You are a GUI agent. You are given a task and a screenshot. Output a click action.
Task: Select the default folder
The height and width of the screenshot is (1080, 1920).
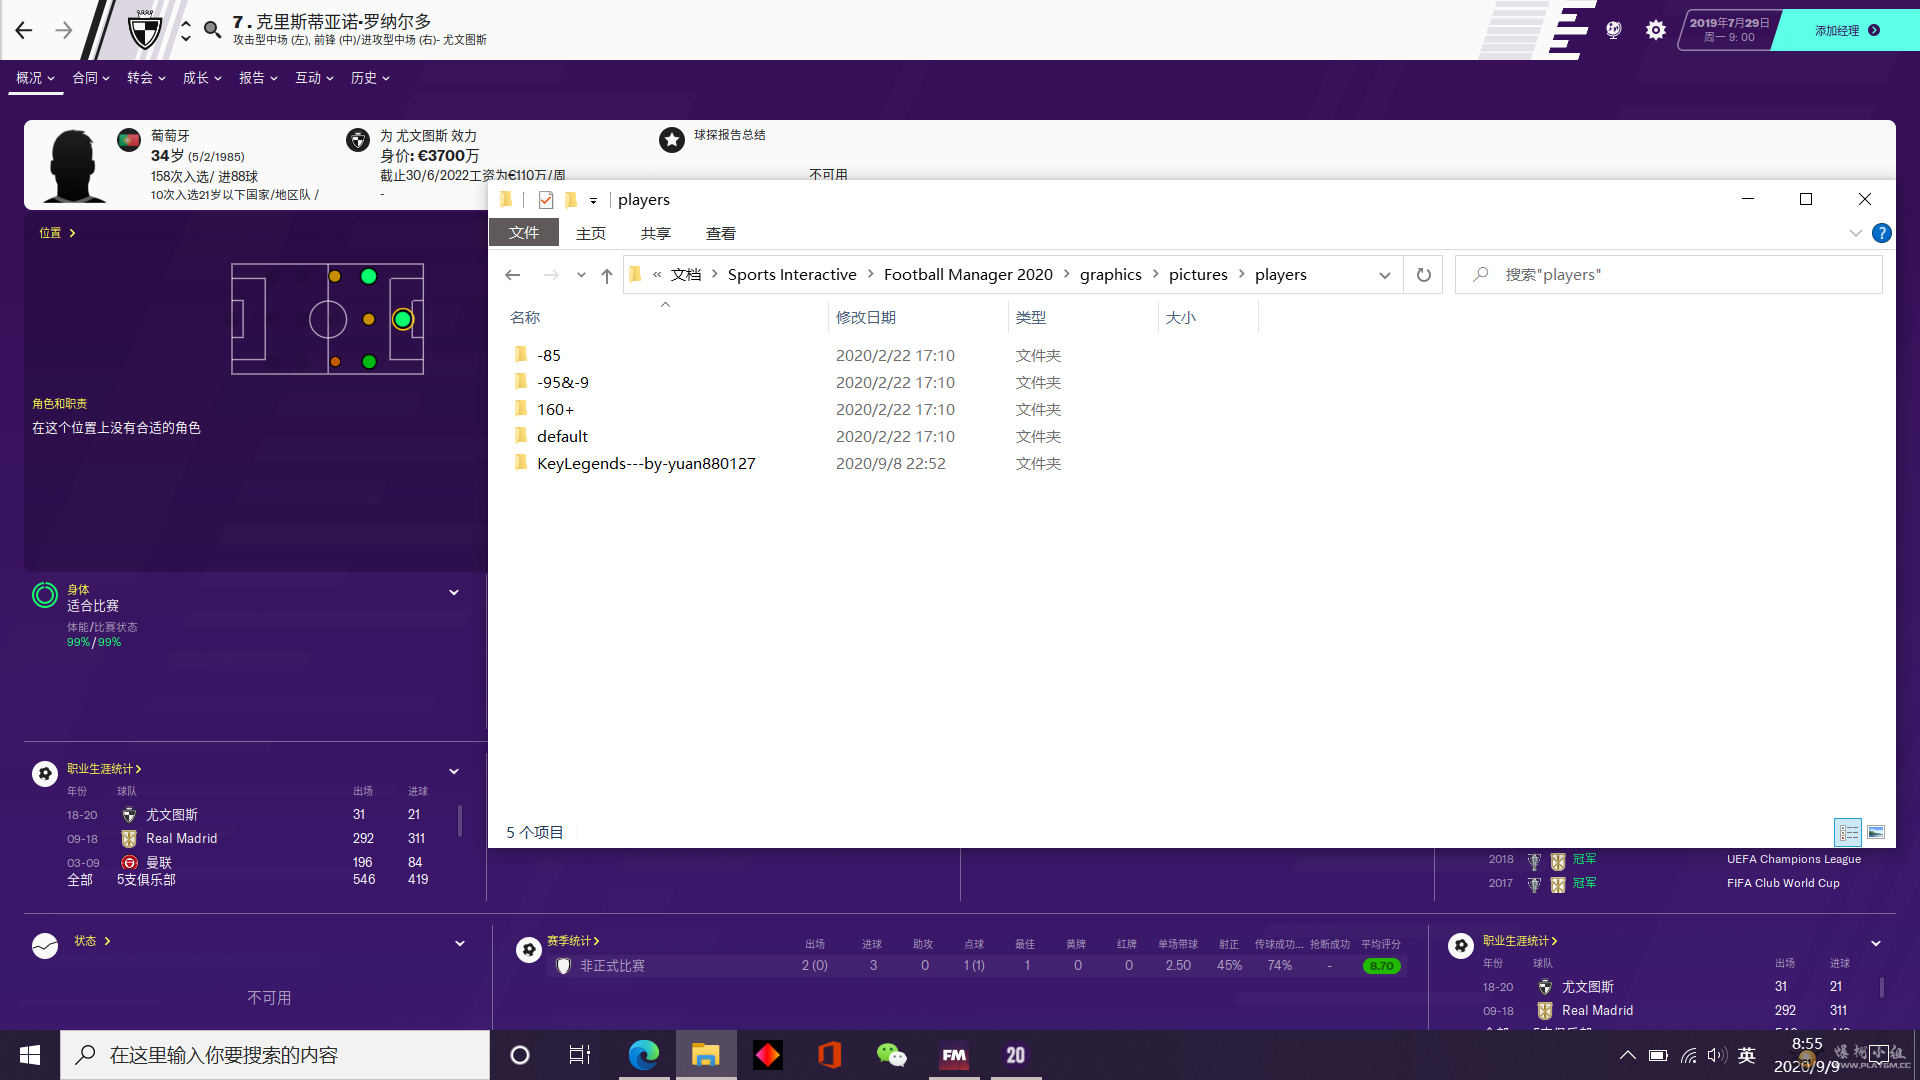(562, 437)
